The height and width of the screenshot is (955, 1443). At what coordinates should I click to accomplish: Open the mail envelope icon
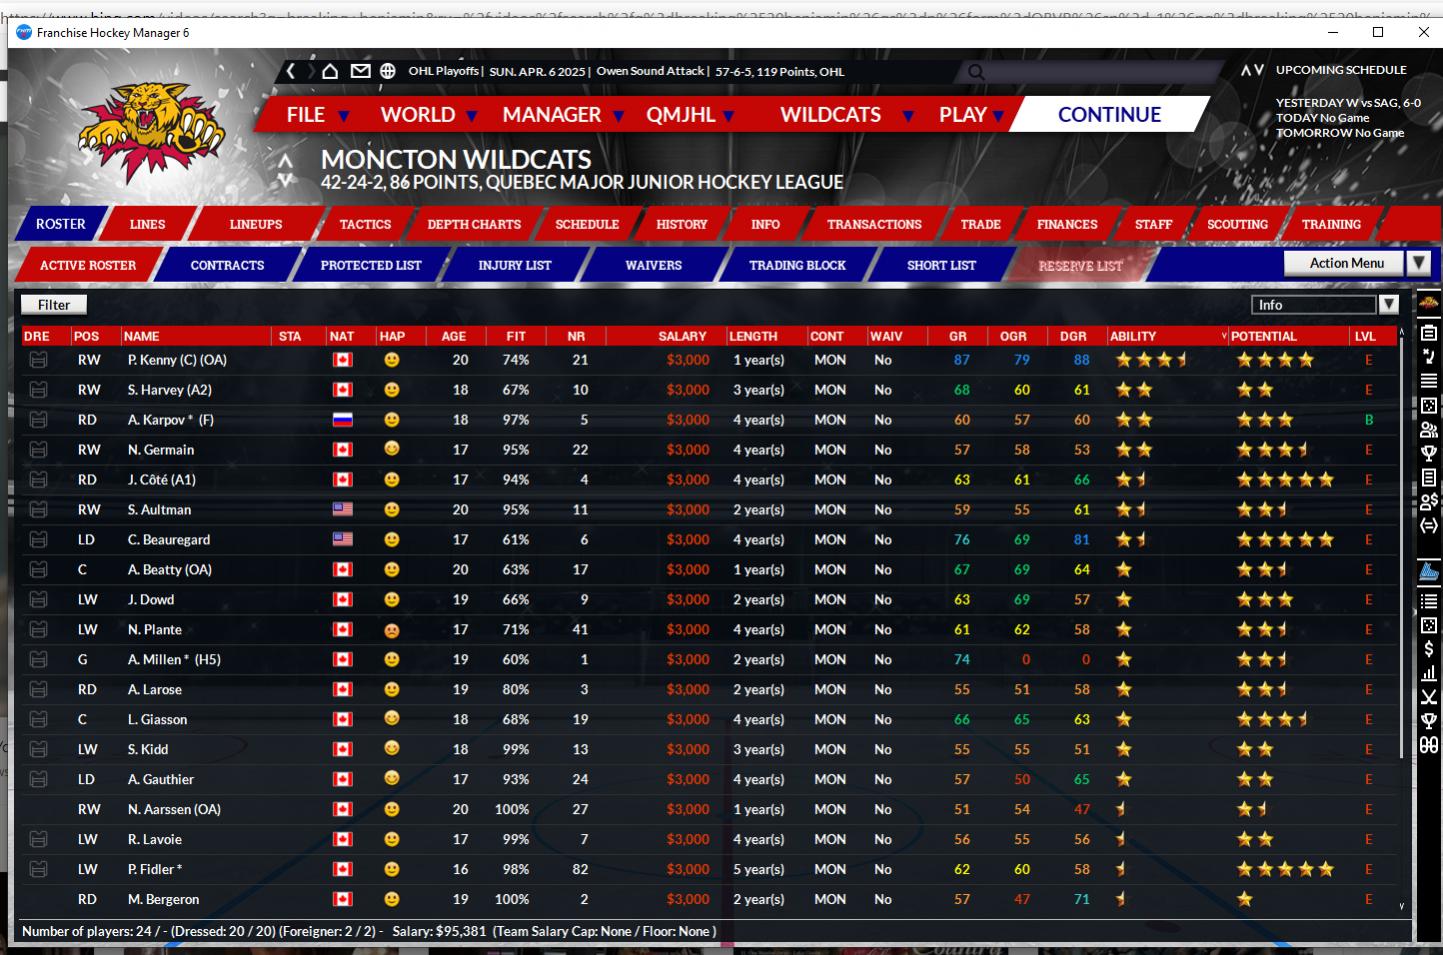[x=360, y=71]
